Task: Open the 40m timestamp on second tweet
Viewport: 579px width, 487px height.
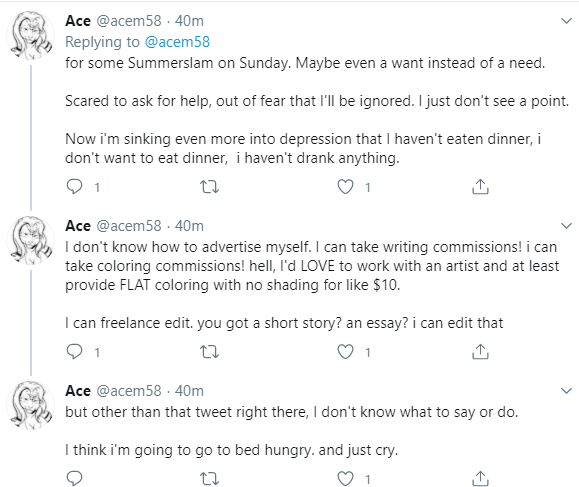Action: 189,226
